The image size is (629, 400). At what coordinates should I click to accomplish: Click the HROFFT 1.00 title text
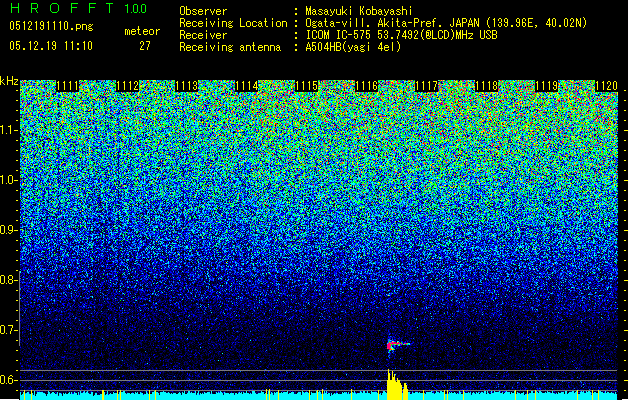click(x=79, y=8)
